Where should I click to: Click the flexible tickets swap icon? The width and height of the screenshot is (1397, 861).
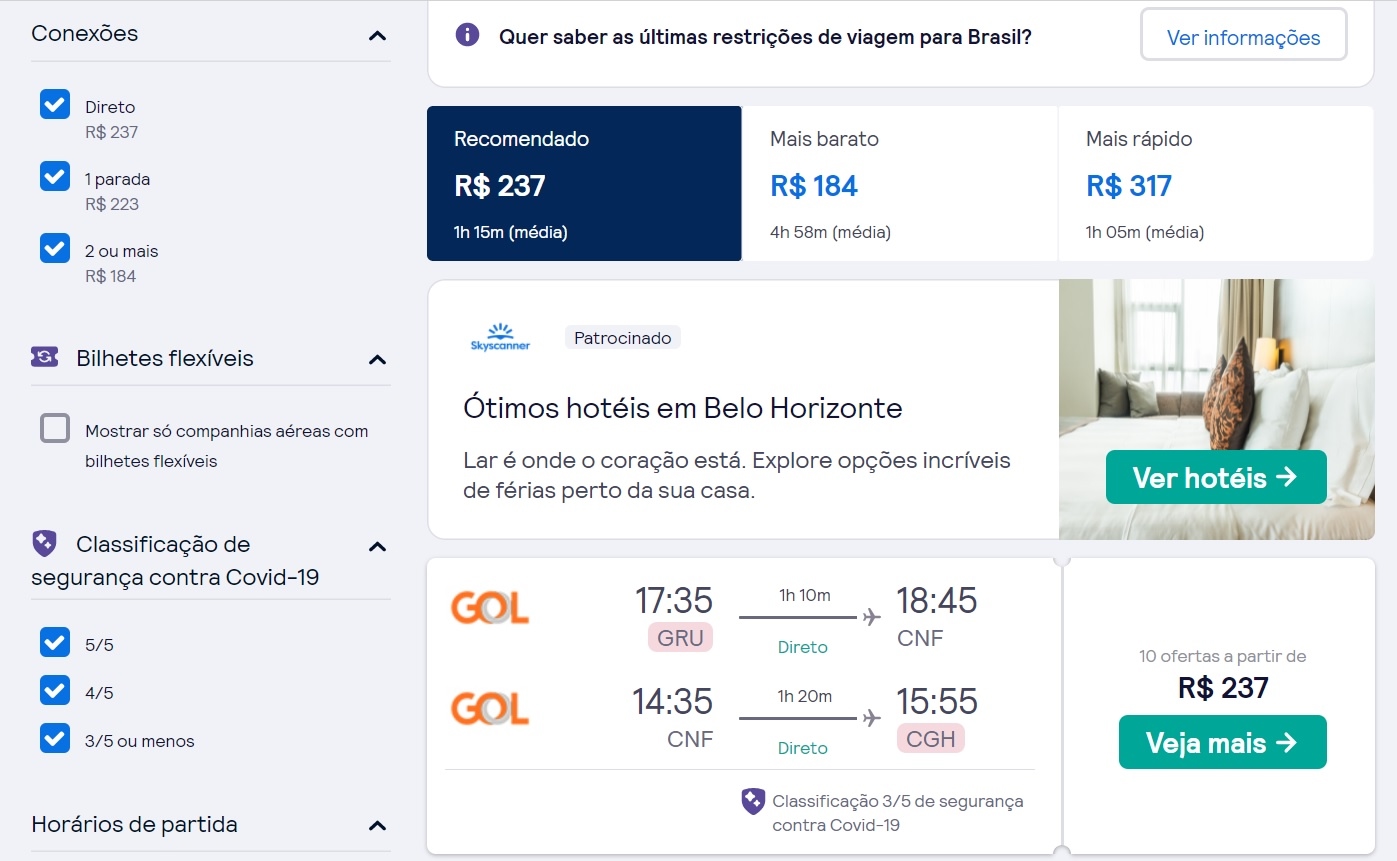click(43, 358)
